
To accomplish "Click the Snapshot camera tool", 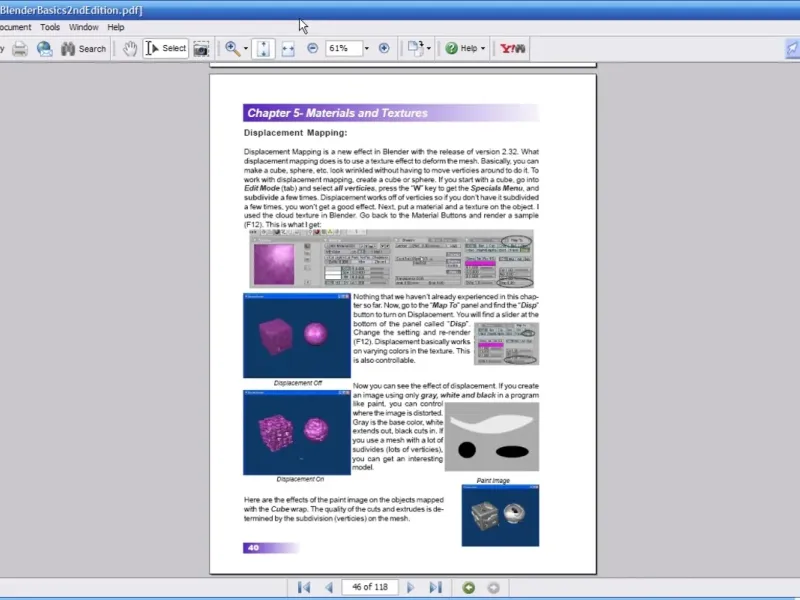I will tap(201, 48).
